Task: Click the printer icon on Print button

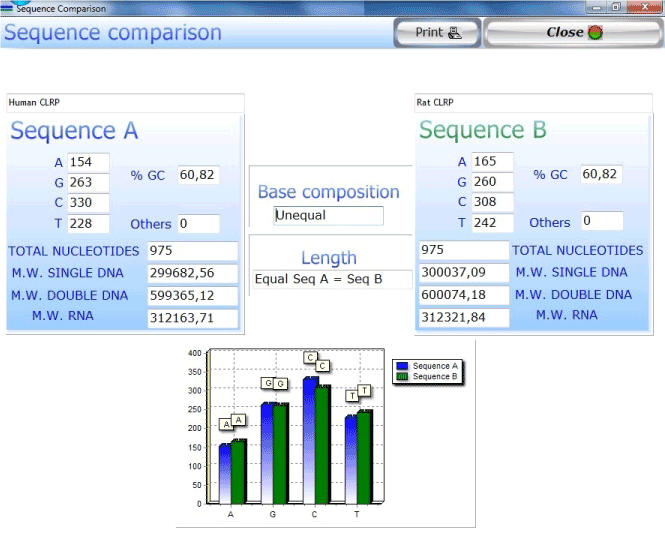Action: click(455, 33)
